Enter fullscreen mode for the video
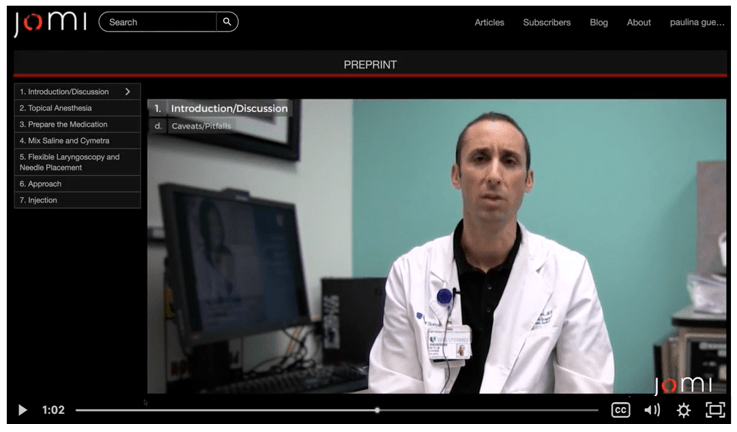 (x=715, y=410)
